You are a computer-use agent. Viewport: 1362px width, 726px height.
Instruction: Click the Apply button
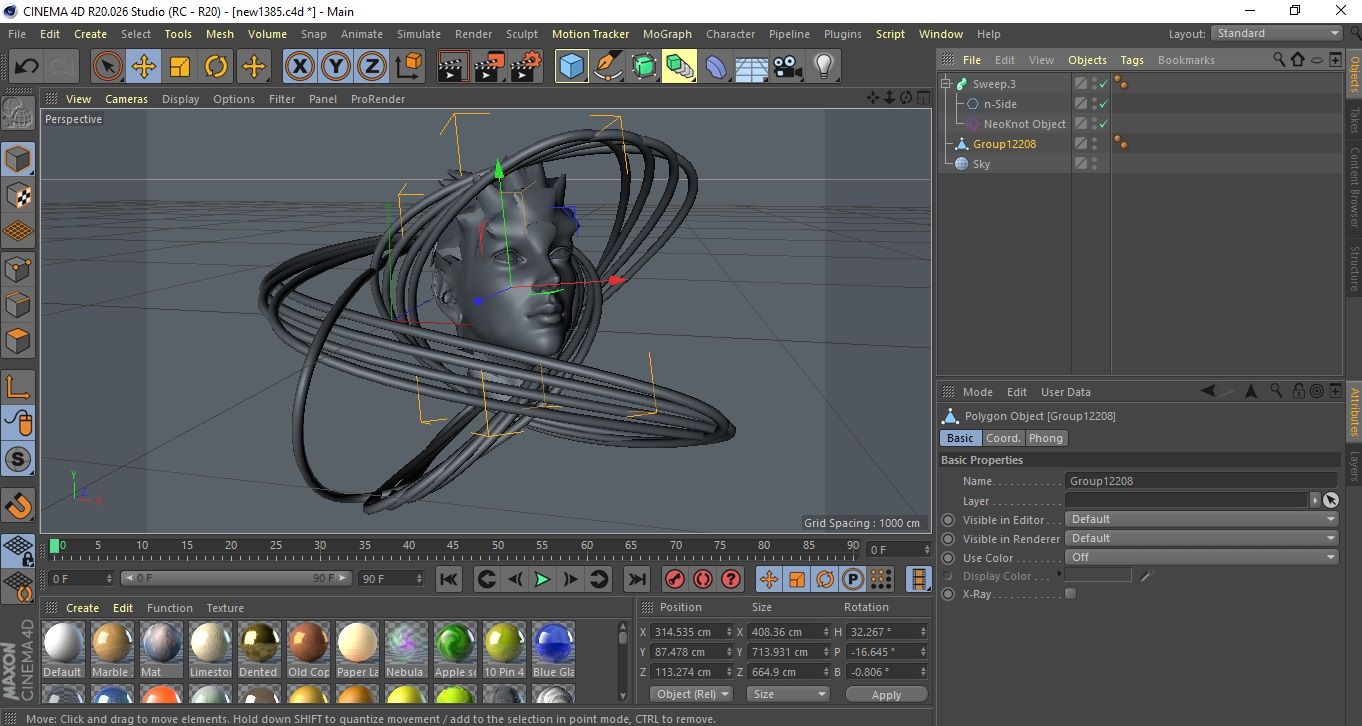tap(886, 694)
